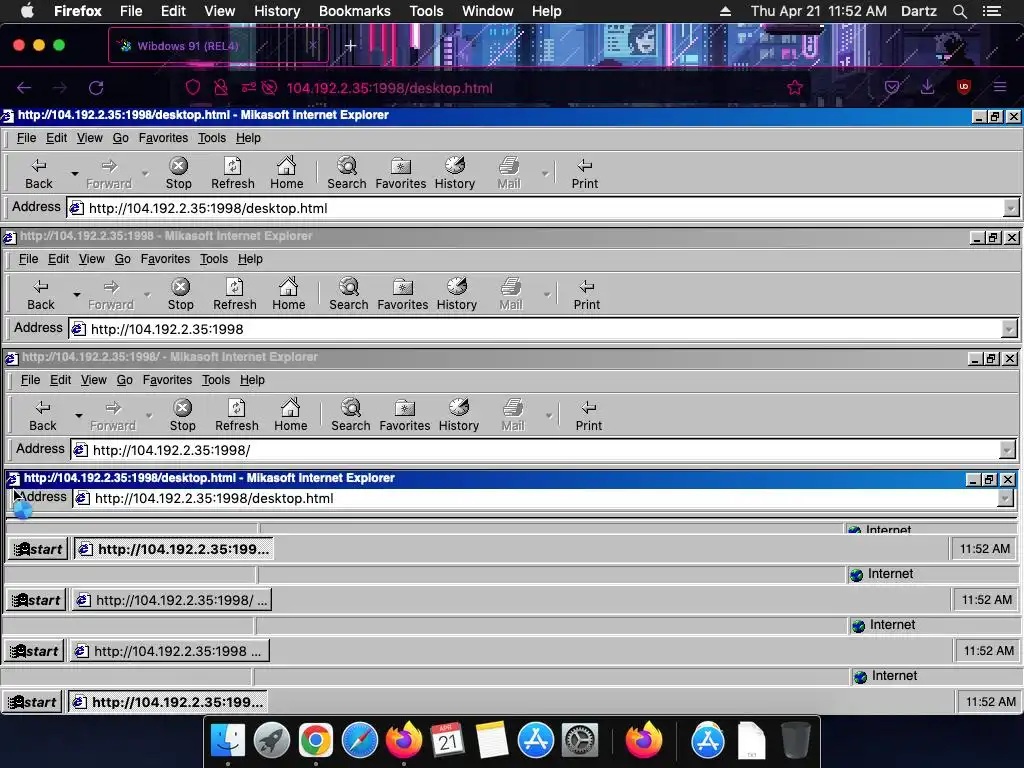Reload the page with Firefox reload button
This screenshot has height=768, width=1024.
click(96, 88)
